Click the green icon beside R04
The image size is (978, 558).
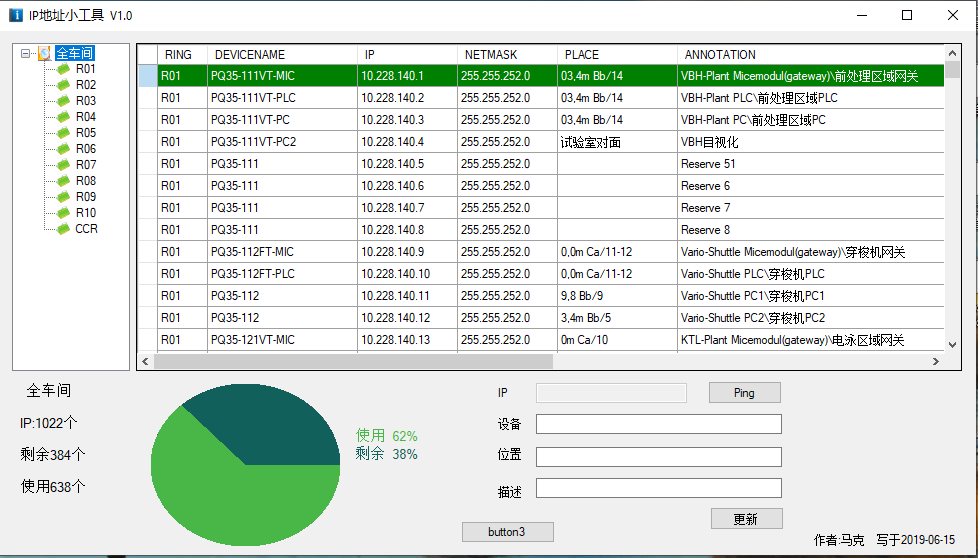tap(64, 117)
